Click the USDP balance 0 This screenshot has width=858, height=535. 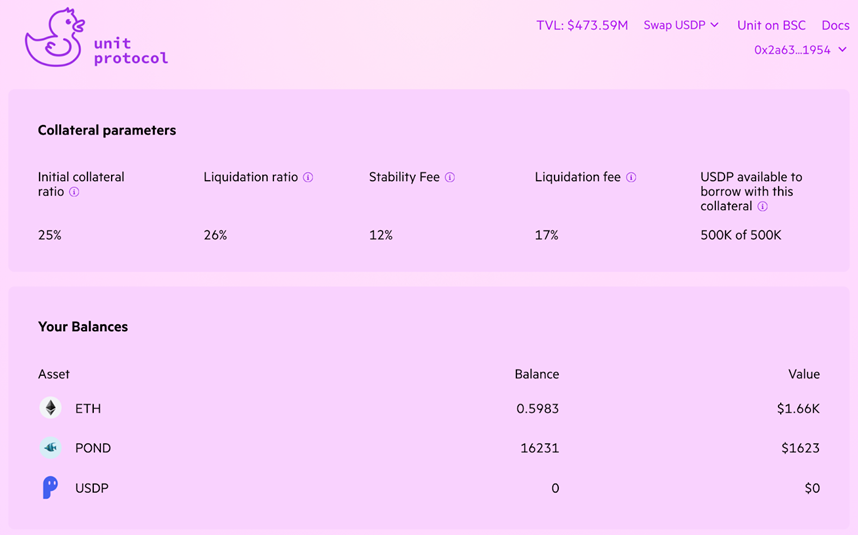pos(555,488)
